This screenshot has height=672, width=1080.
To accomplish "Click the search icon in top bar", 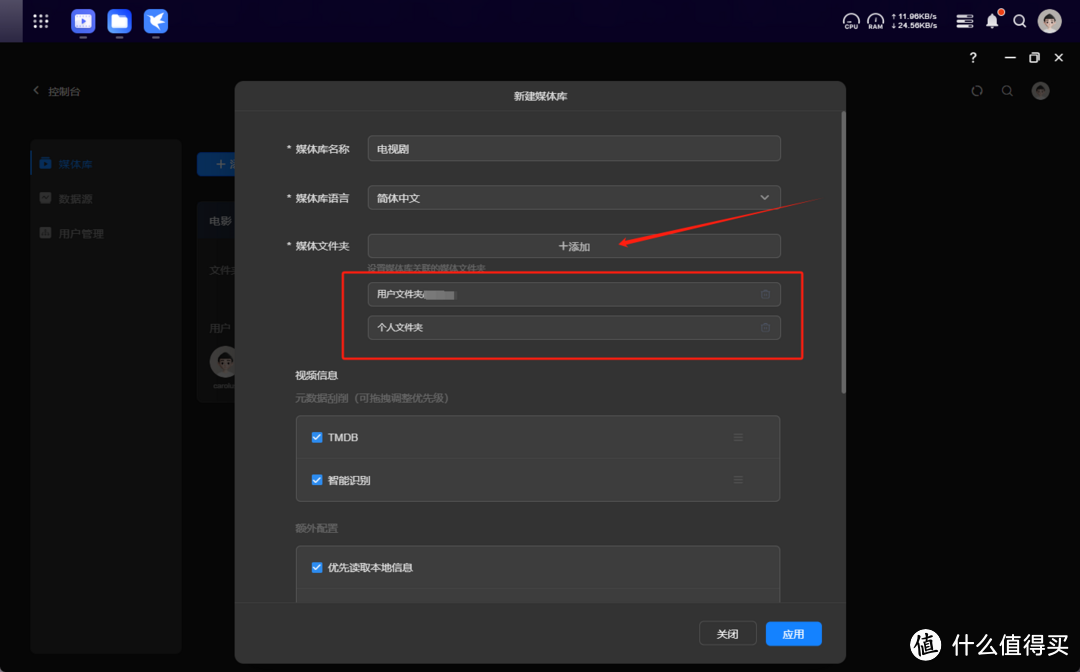I will (1020, 21).
